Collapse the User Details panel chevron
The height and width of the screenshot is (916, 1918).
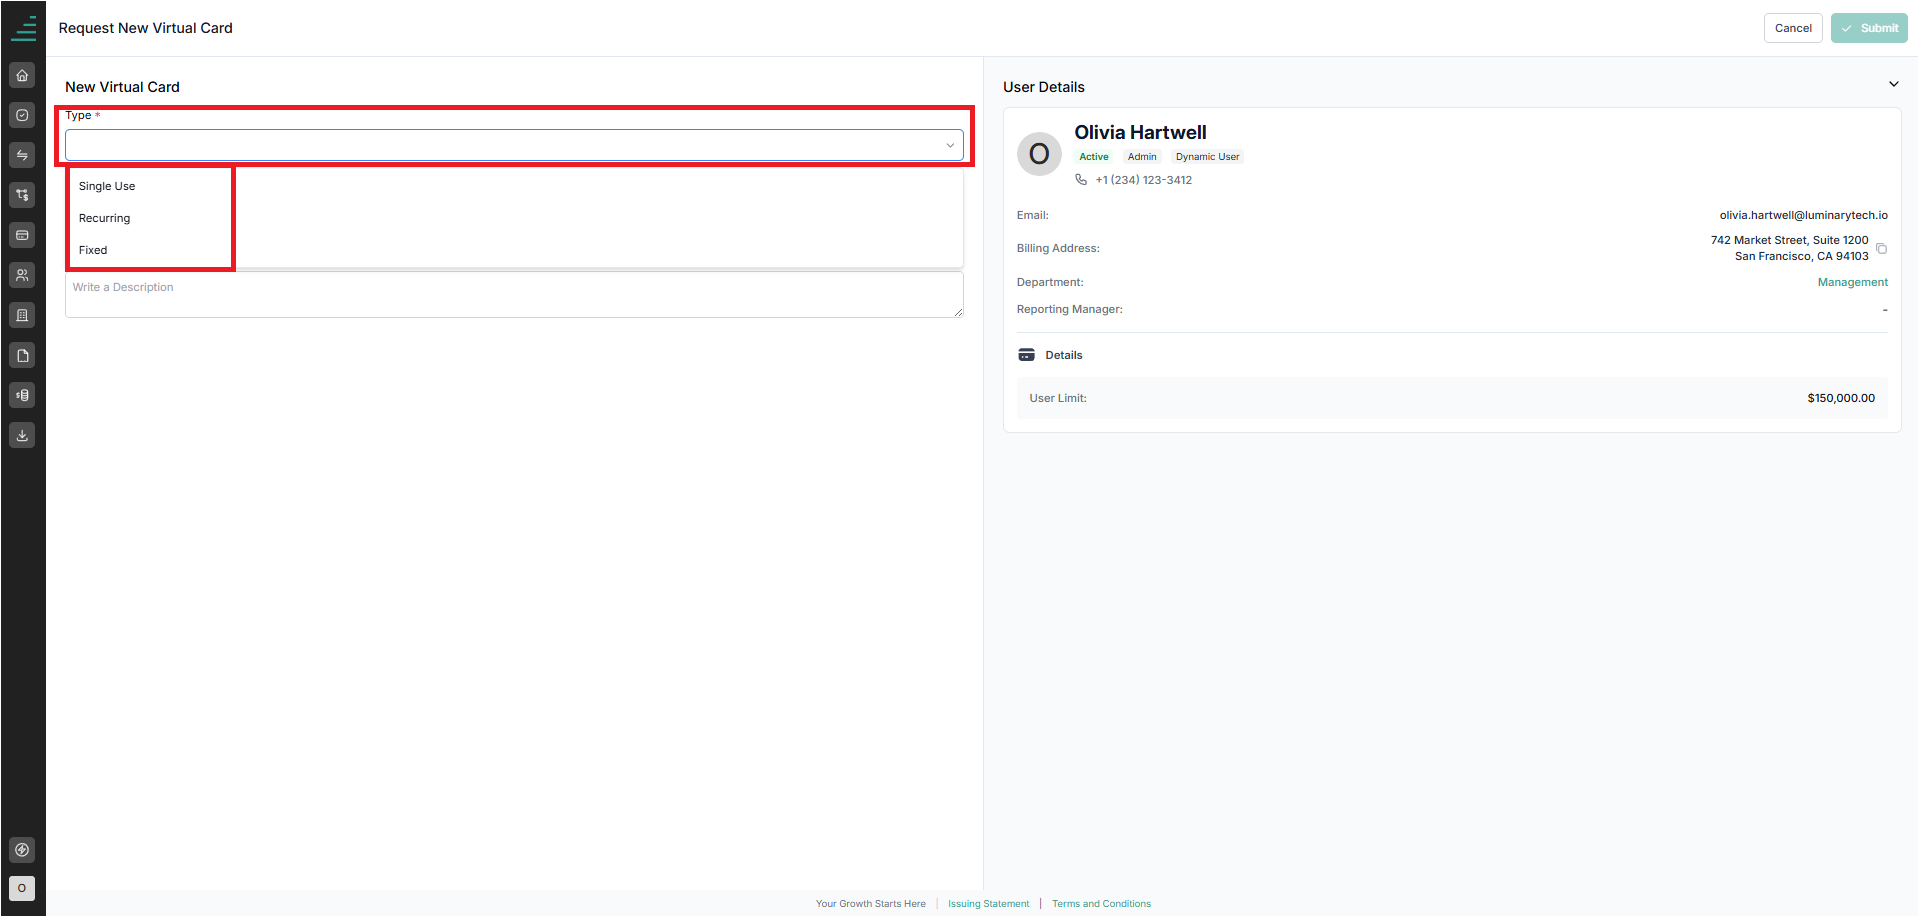1893,84
